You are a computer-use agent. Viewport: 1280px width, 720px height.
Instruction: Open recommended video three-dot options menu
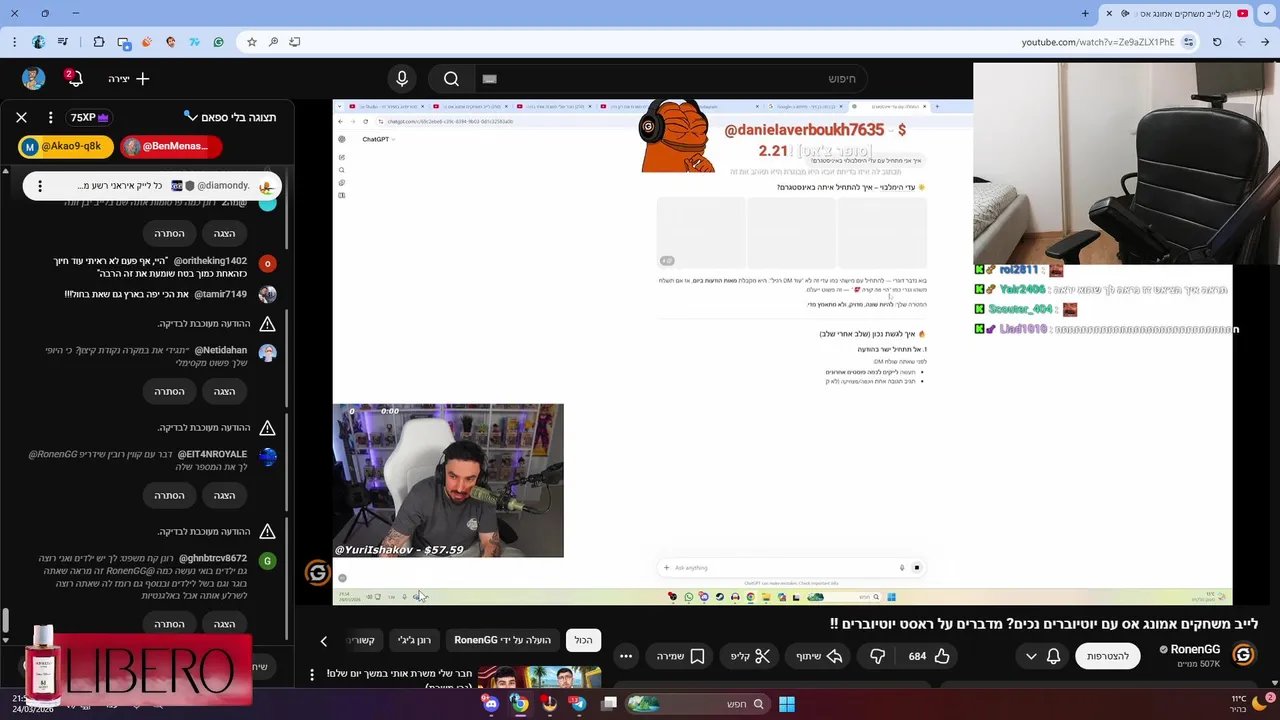pos(311,675)
